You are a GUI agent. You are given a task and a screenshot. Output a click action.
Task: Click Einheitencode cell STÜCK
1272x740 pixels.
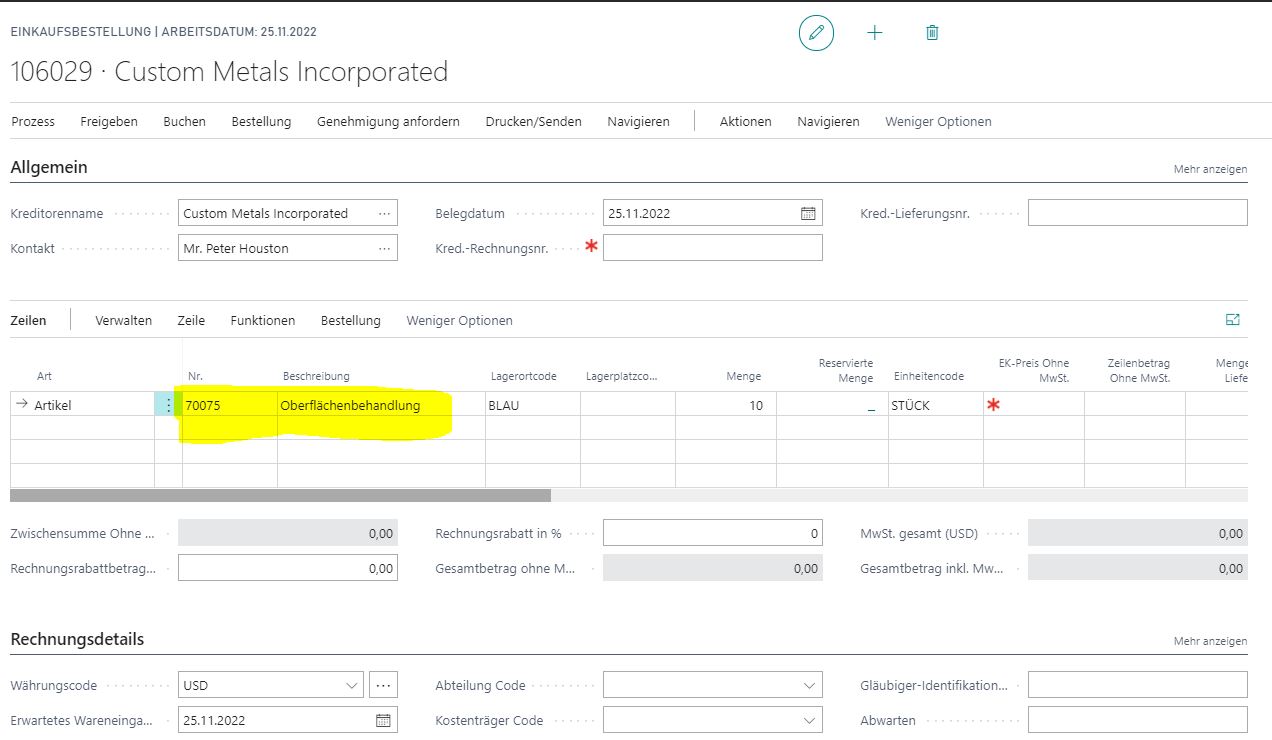pyautogui.click(x=935, y=405)
